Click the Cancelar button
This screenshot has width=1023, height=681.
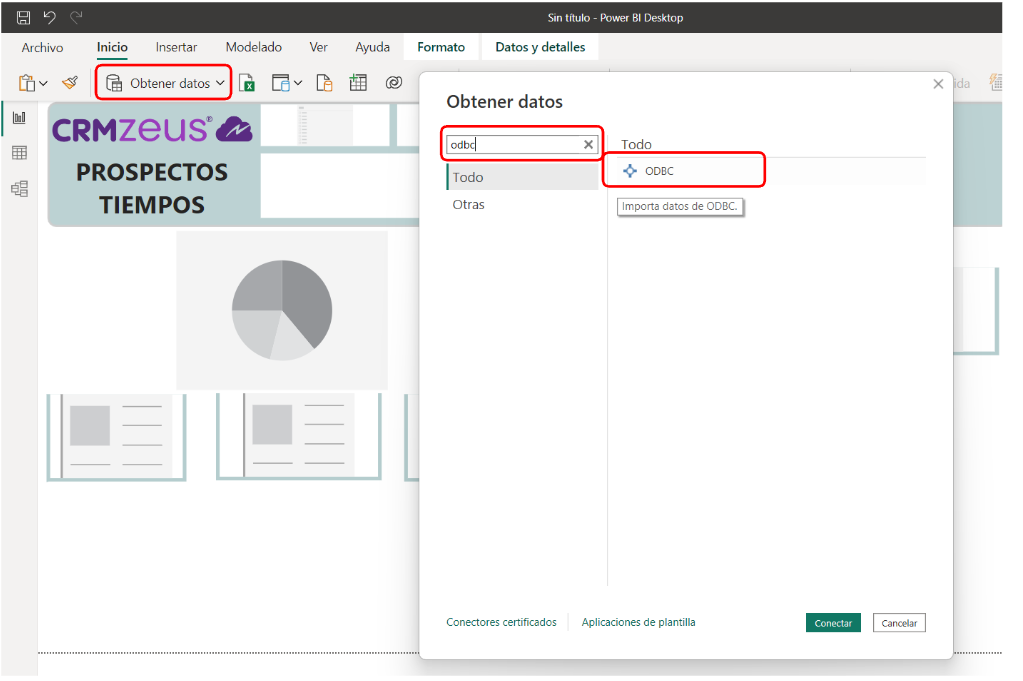point(899,623)
